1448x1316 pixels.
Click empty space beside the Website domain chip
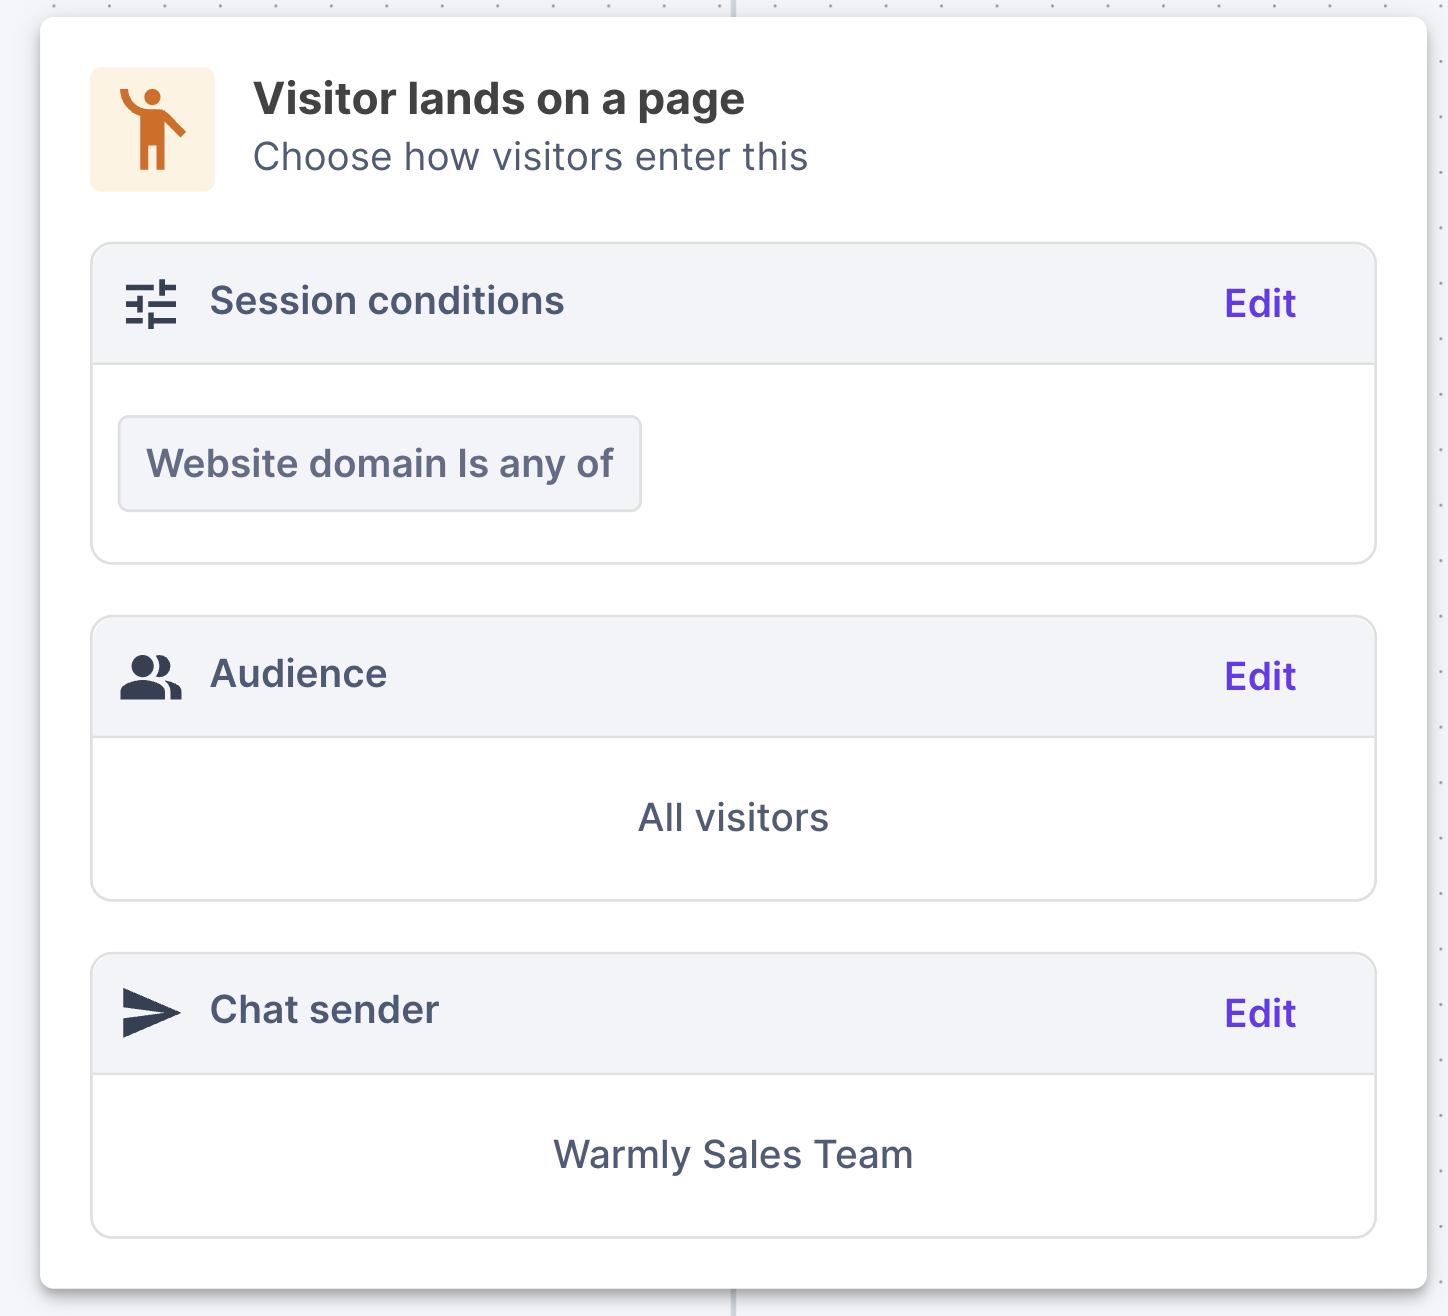coord(1000,464)
